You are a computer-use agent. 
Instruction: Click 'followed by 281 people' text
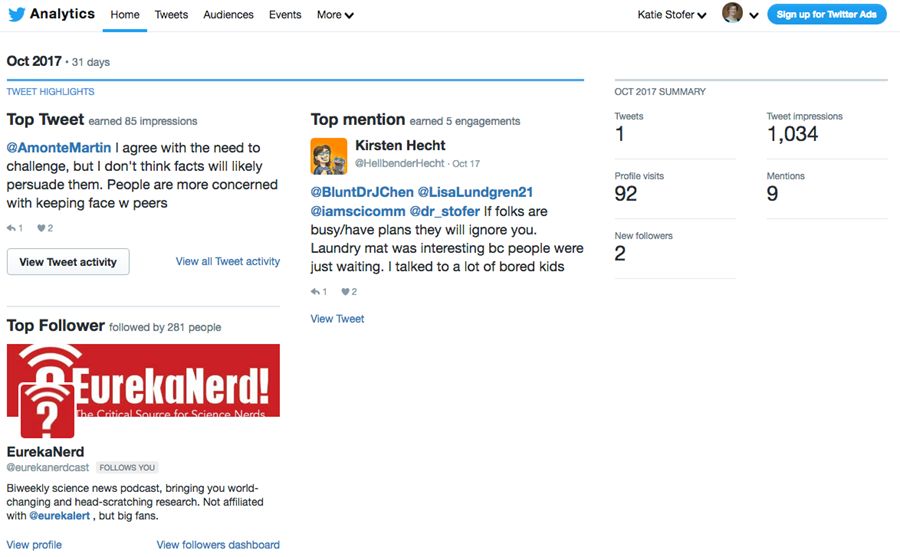click(x=165, y=327)
